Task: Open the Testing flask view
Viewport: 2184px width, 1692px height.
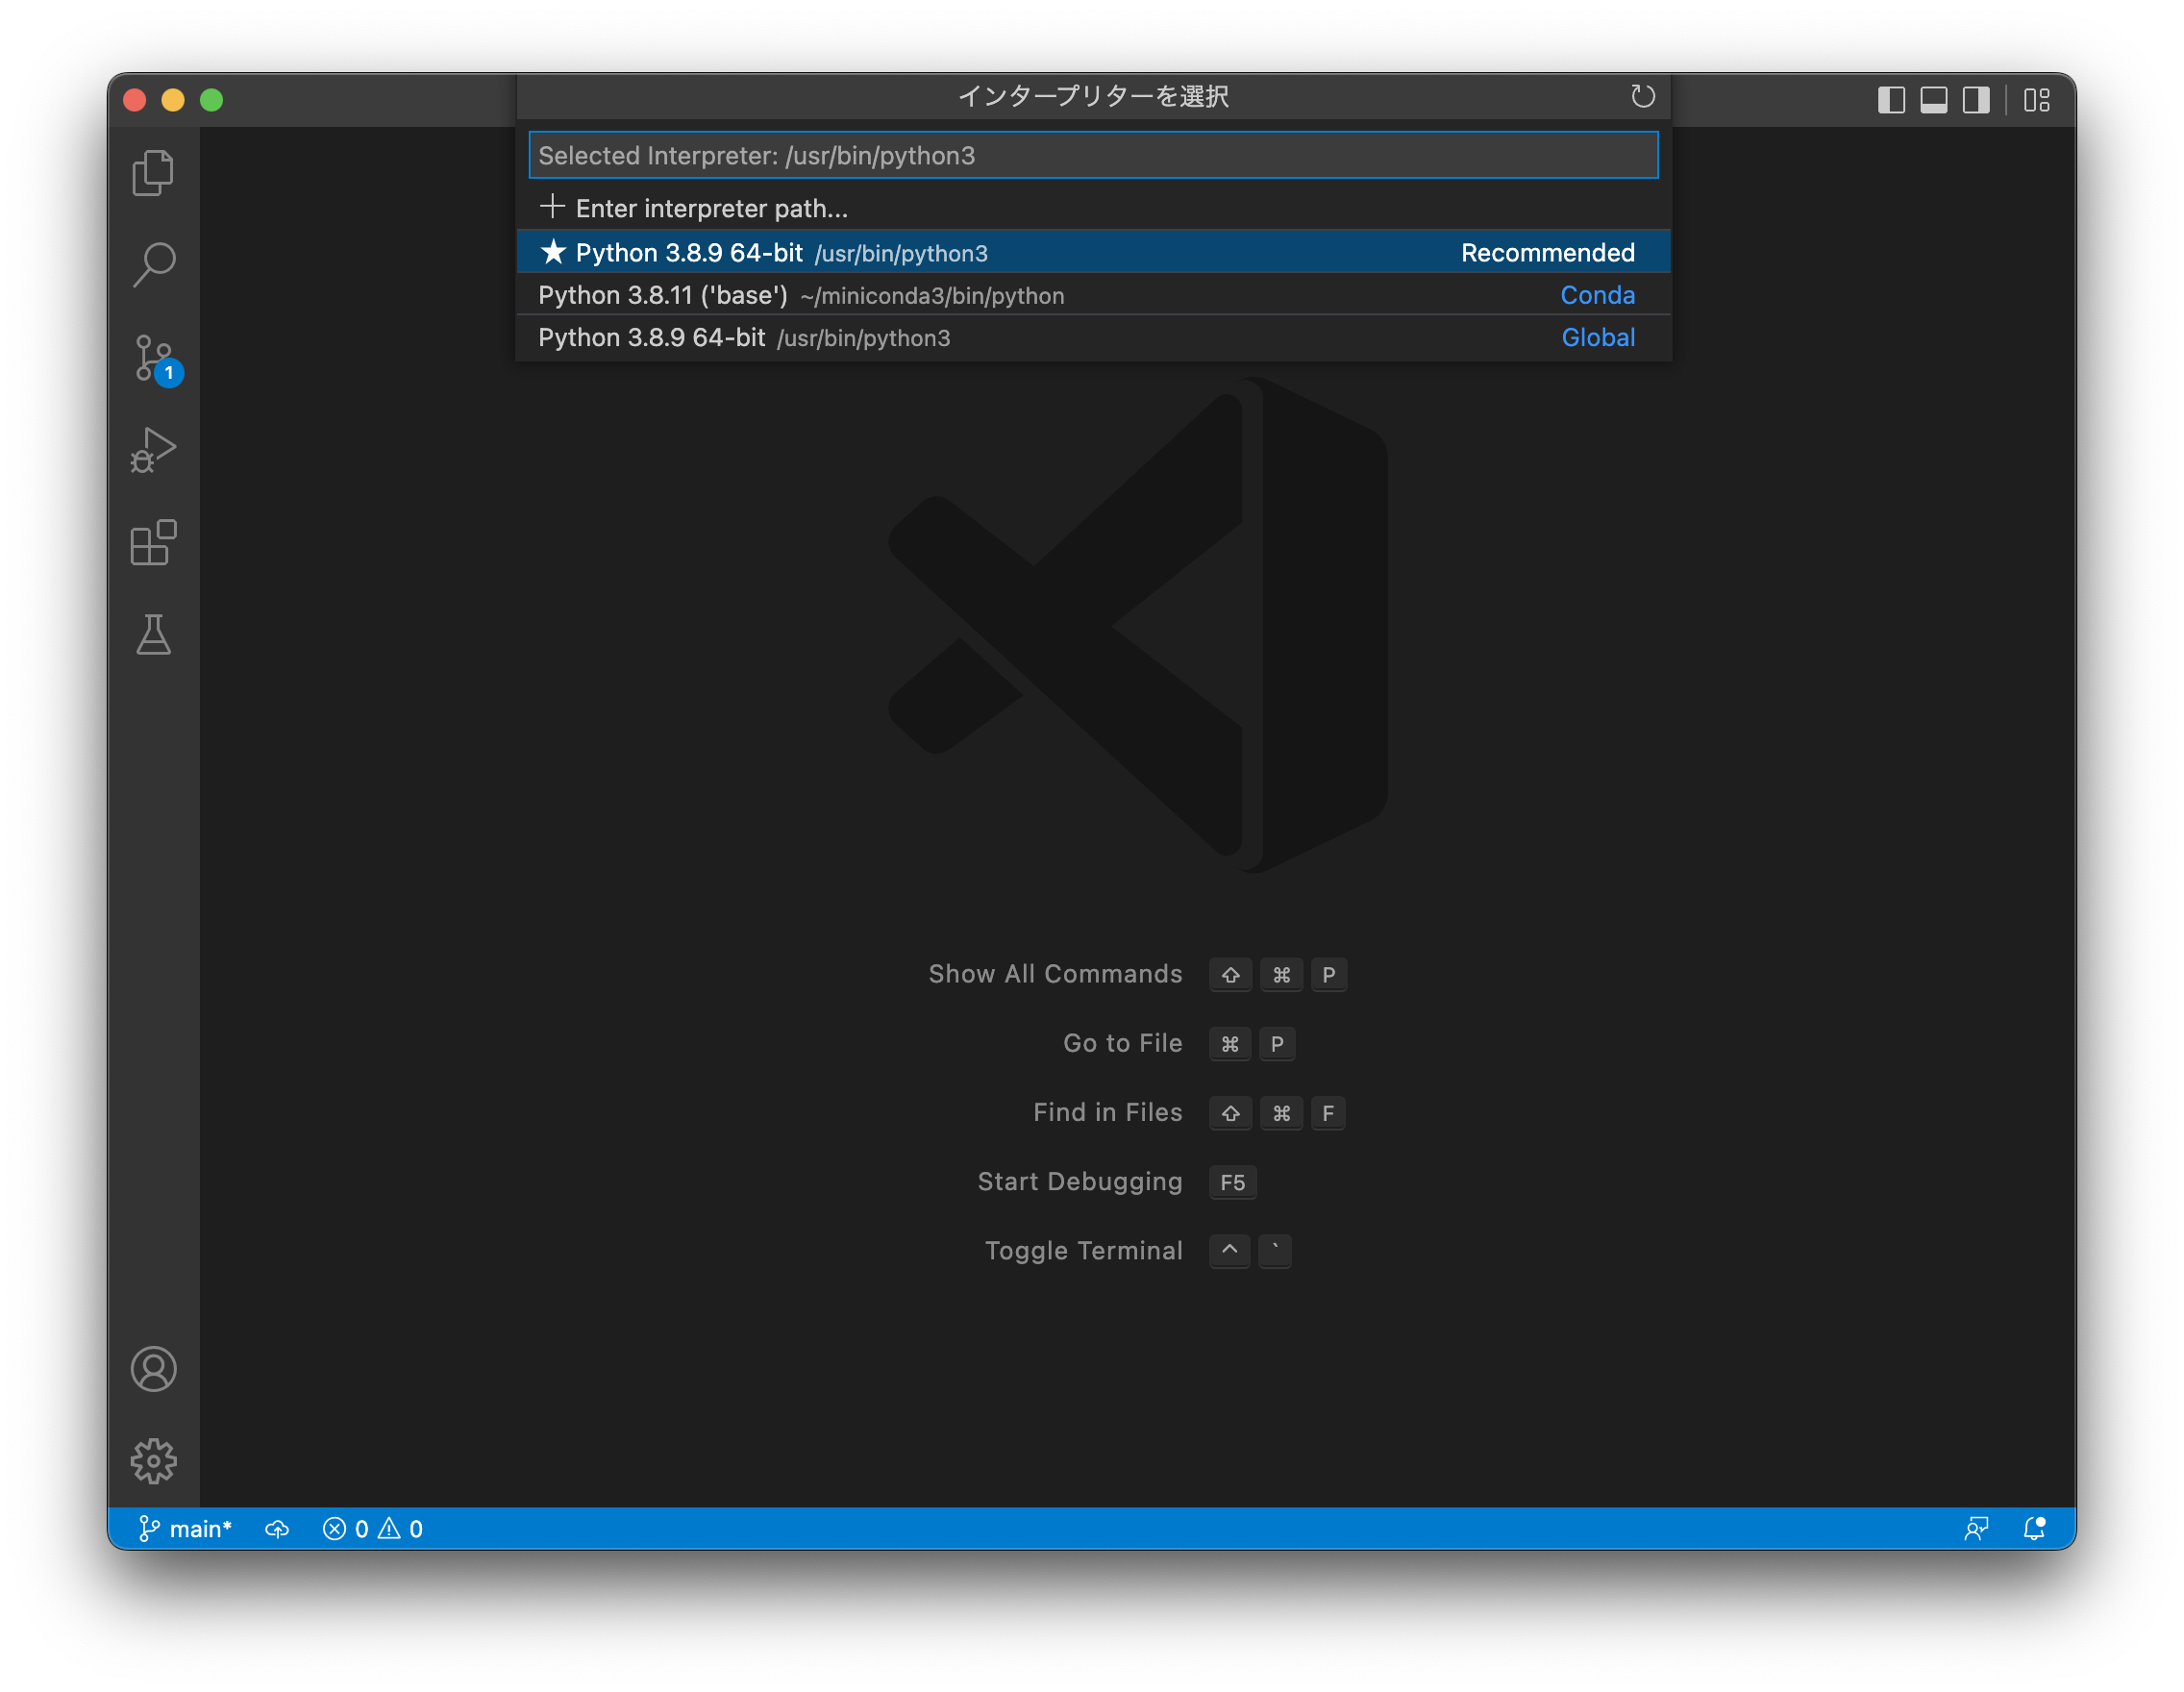Action: coord(153,634)
